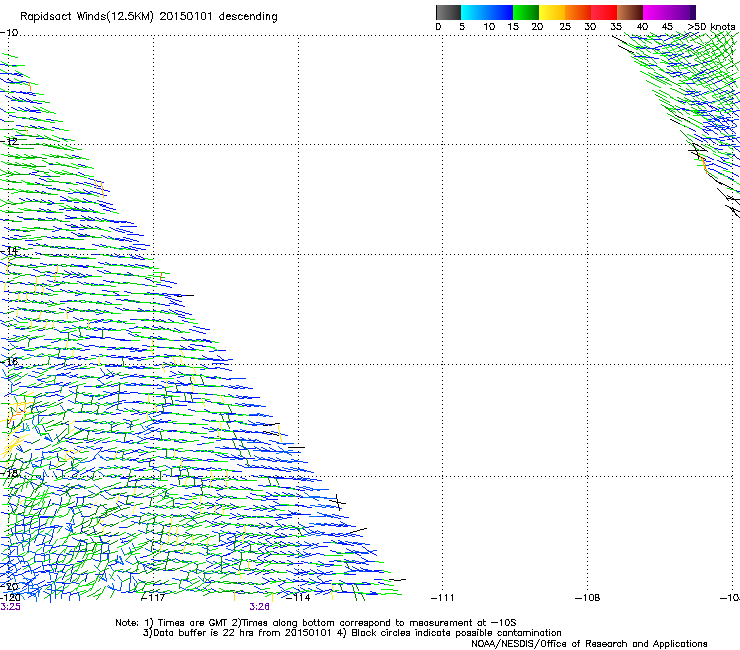Click the '-10' latitude label on left axis
Image resolution: width=740 pixels, height=650 pixels.
click(9, 33)
